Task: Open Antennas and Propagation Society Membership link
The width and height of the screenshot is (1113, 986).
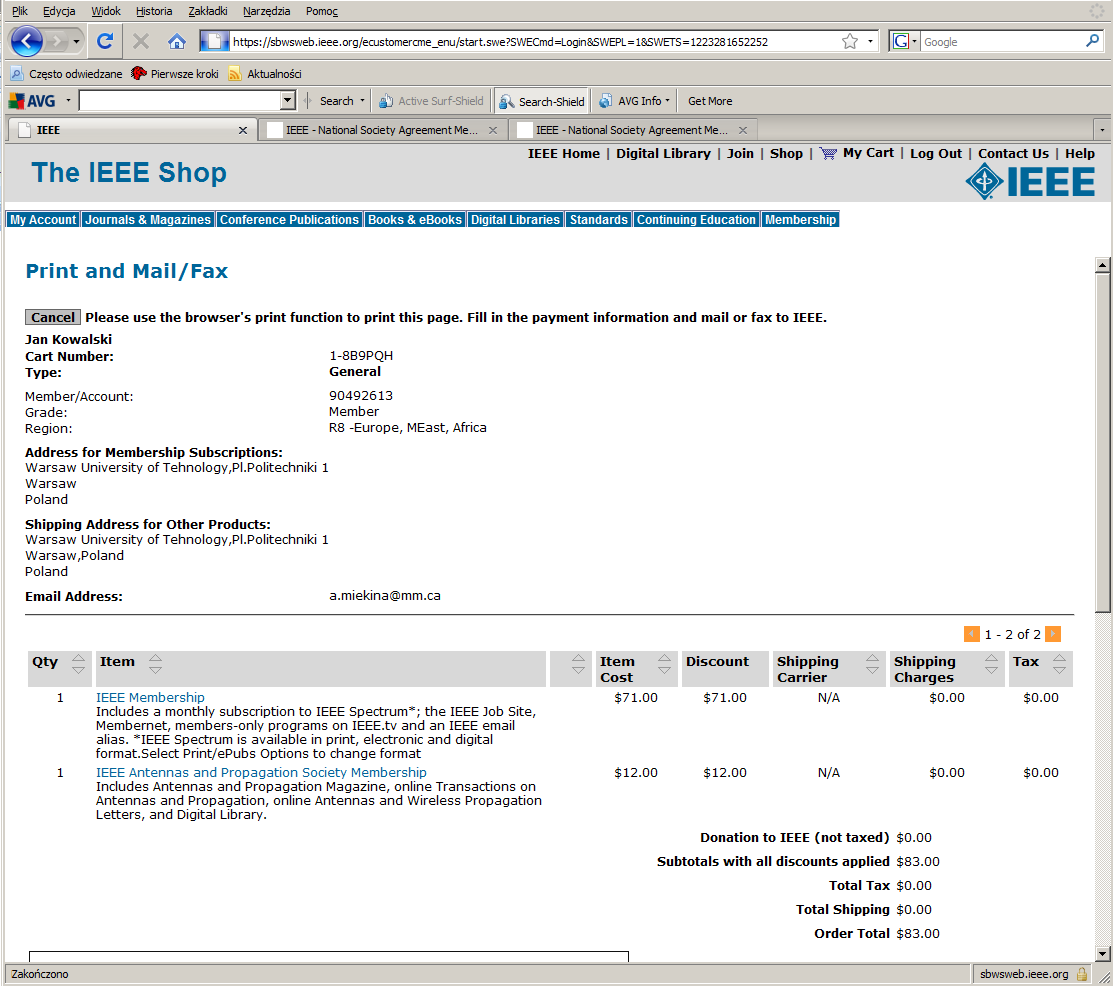Action: coord(261,772)
